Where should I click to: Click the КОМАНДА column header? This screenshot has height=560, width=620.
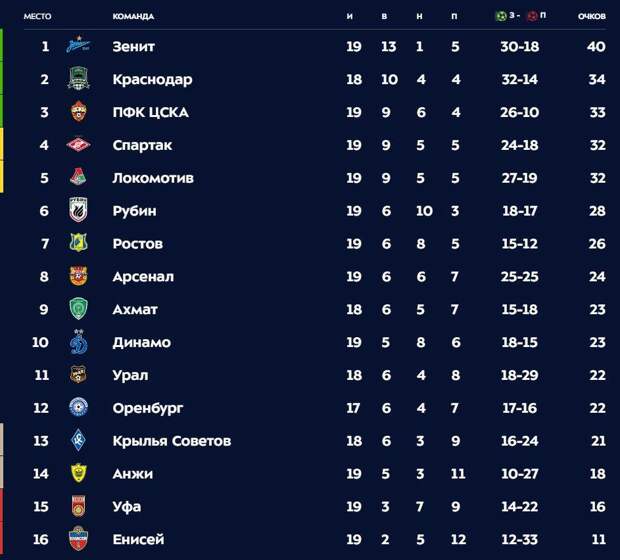[133, 16]
